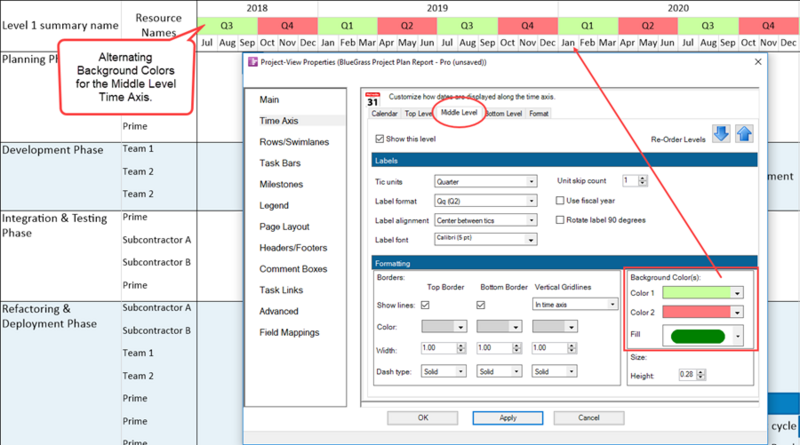Select the Middle Level tab

(459, 112)
